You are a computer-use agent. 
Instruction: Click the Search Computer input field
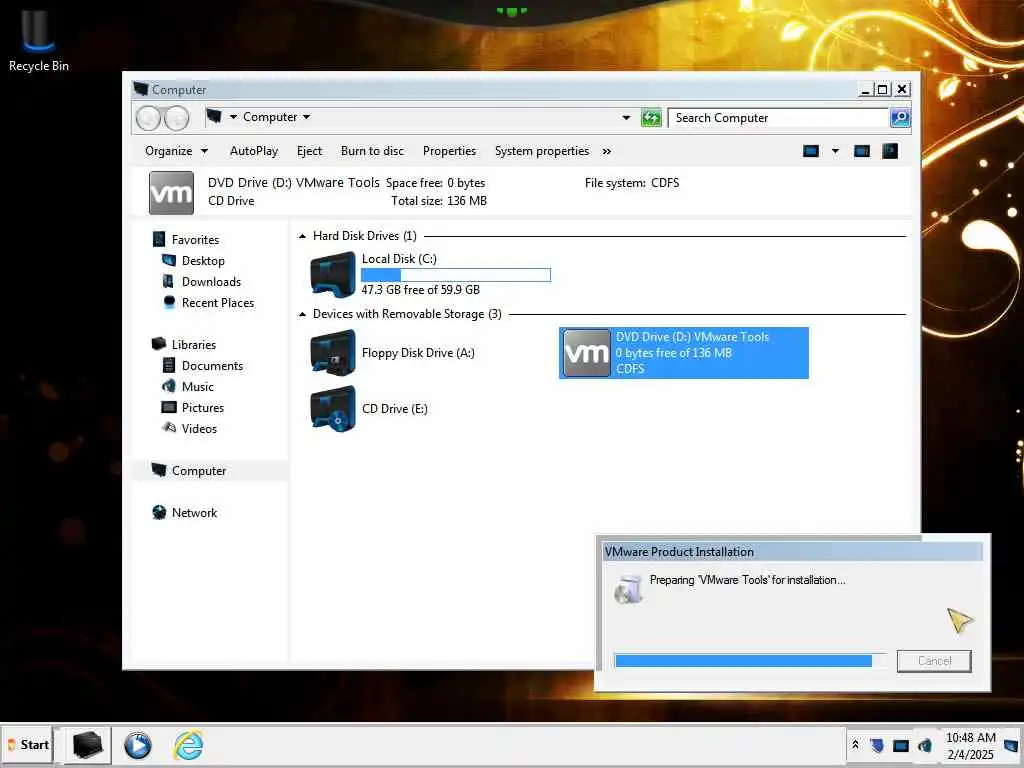(x=778, y=118)
